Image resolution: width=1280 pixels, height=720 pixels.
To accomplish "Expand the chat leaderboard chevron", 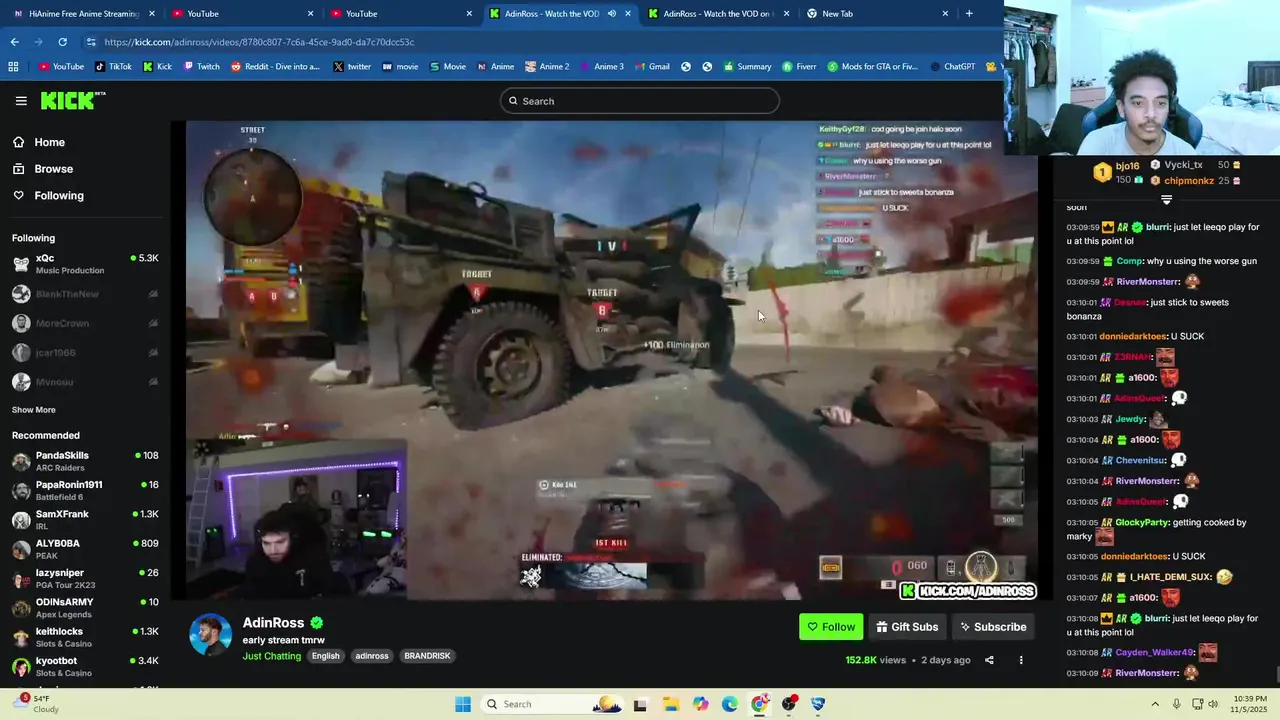I will (1166, 200).
